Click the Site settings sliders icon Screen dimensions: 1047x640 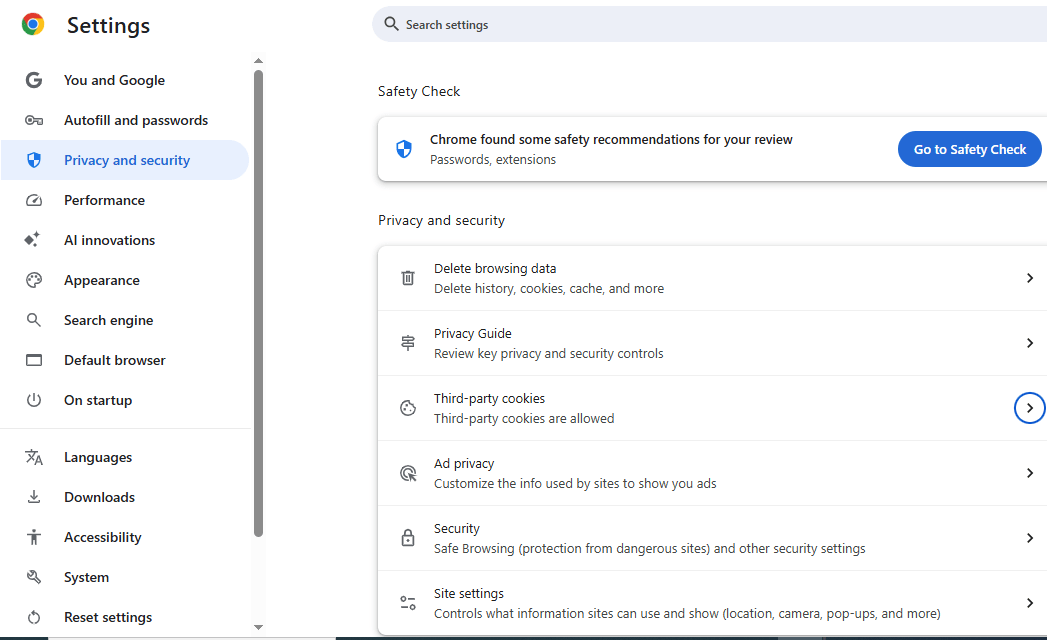point(407,602)
